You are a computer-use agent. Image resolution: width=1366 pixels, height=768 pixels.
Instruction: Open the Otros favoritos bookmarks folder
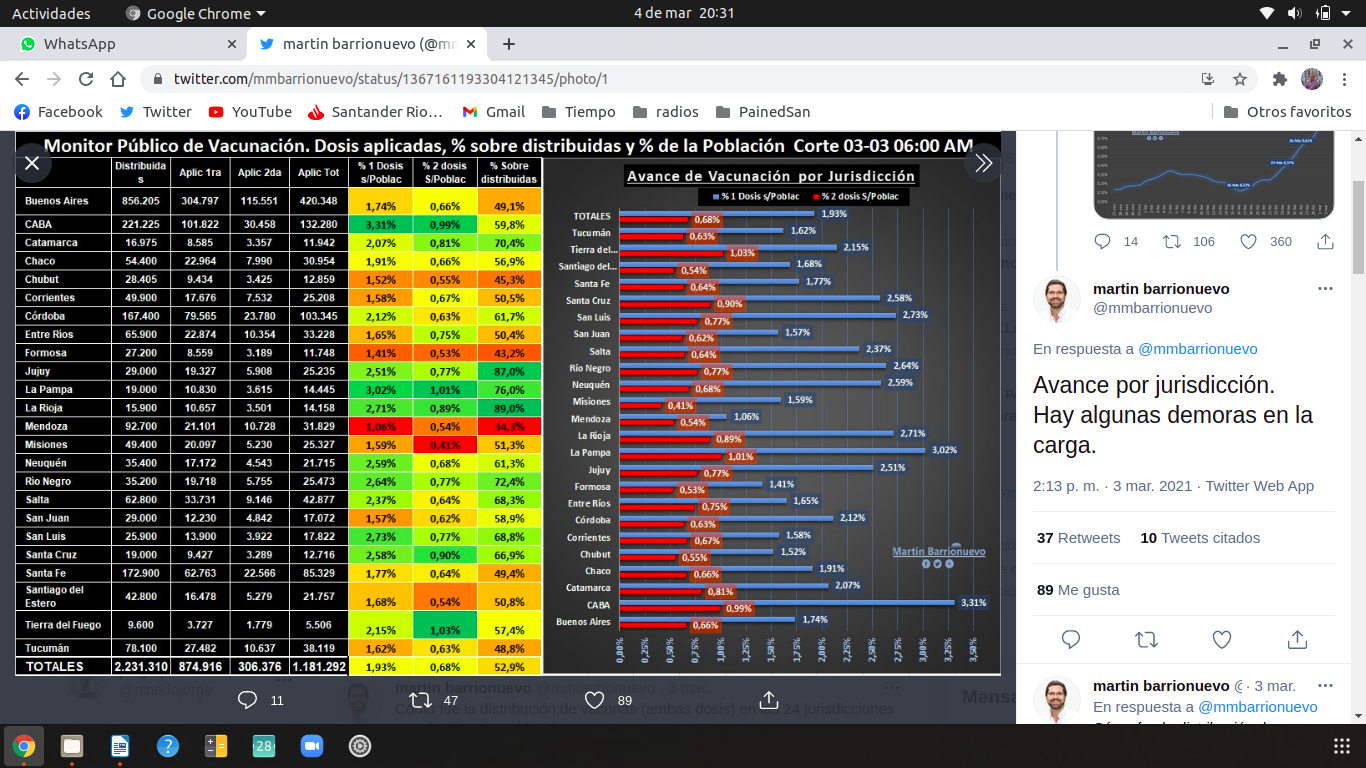click(1286, 112)
